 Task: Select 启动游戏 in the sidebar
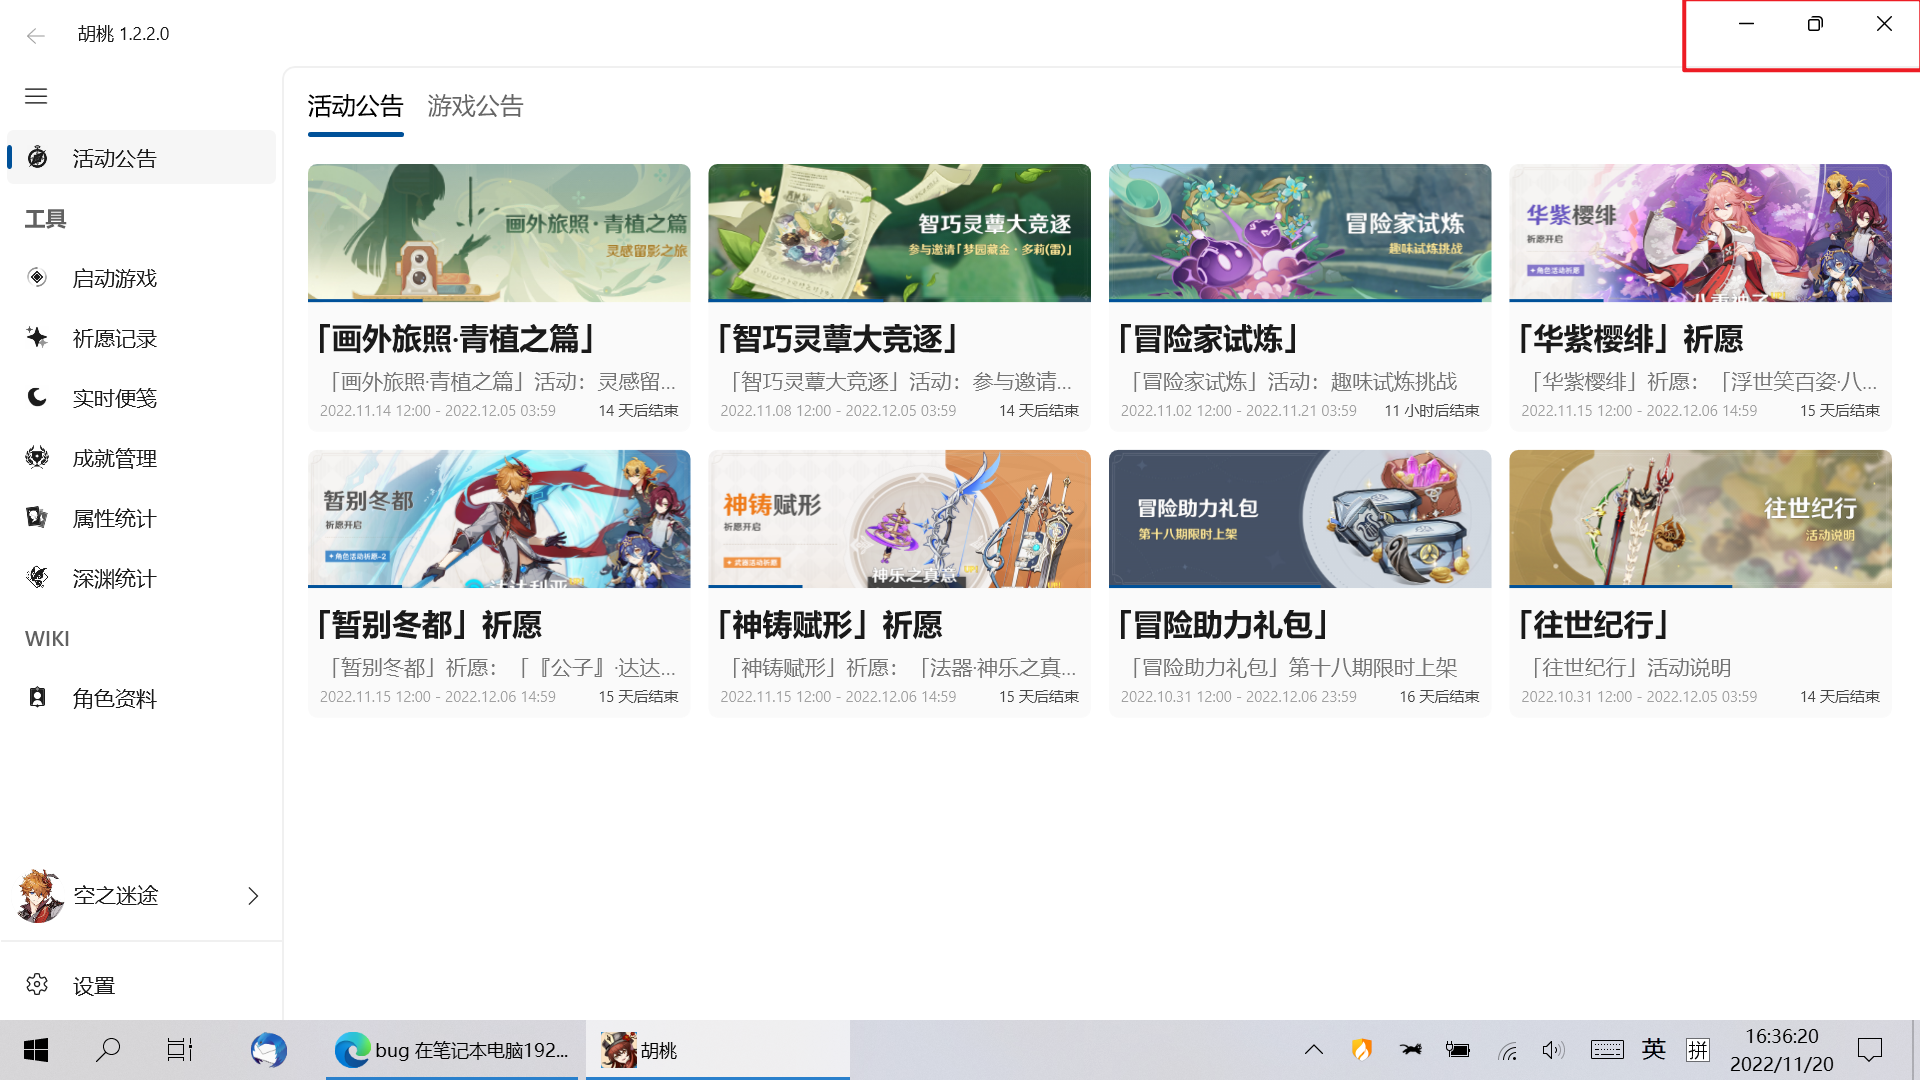113,278
